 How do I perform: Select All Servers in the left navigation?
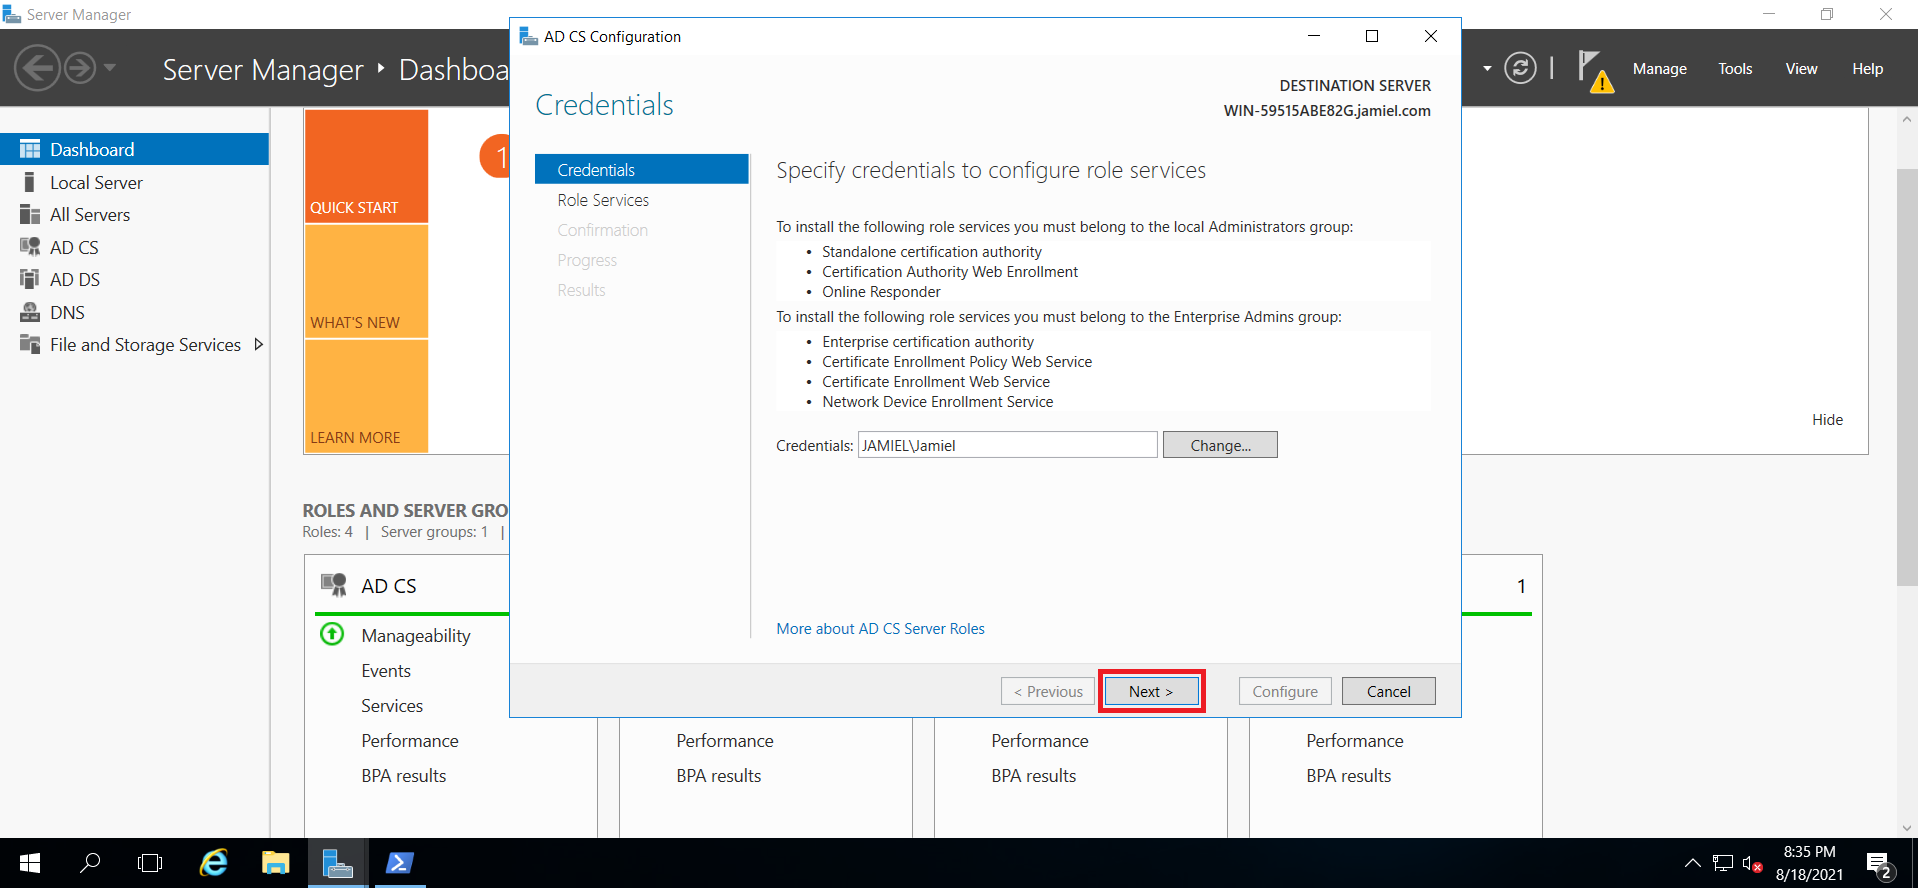(x=134, y=214)
